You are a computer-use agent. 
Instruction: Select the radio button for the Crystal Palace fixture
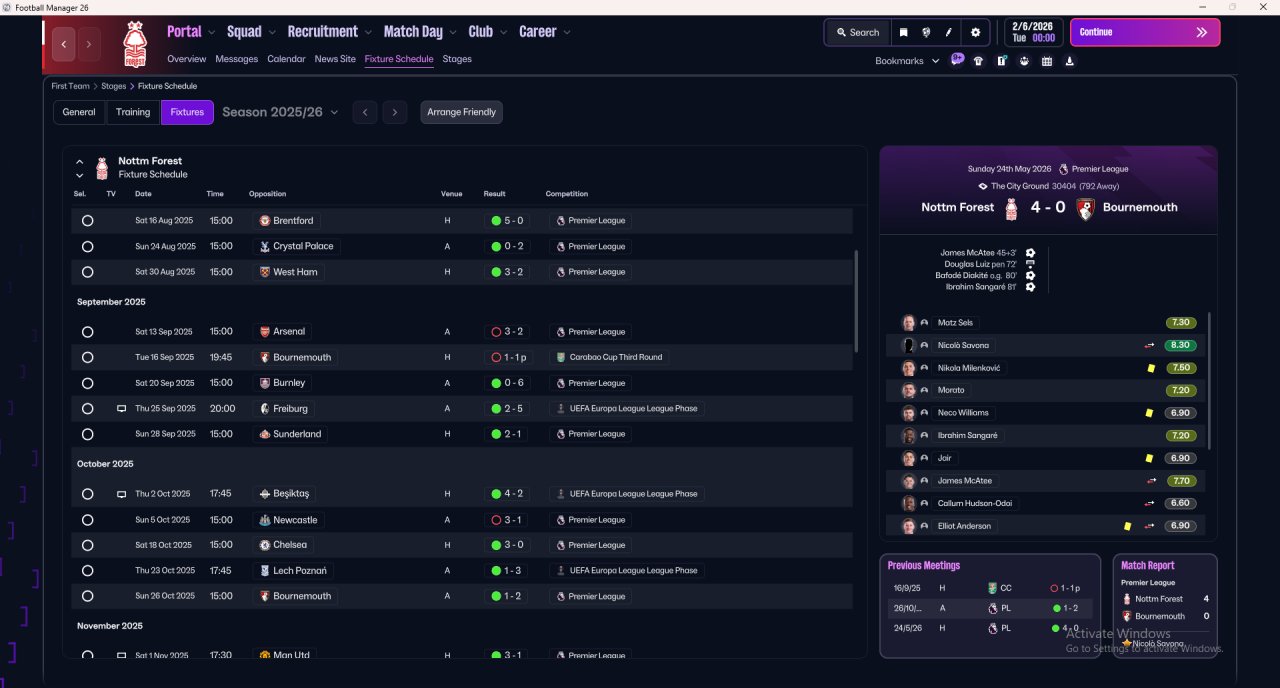point(87,246)
